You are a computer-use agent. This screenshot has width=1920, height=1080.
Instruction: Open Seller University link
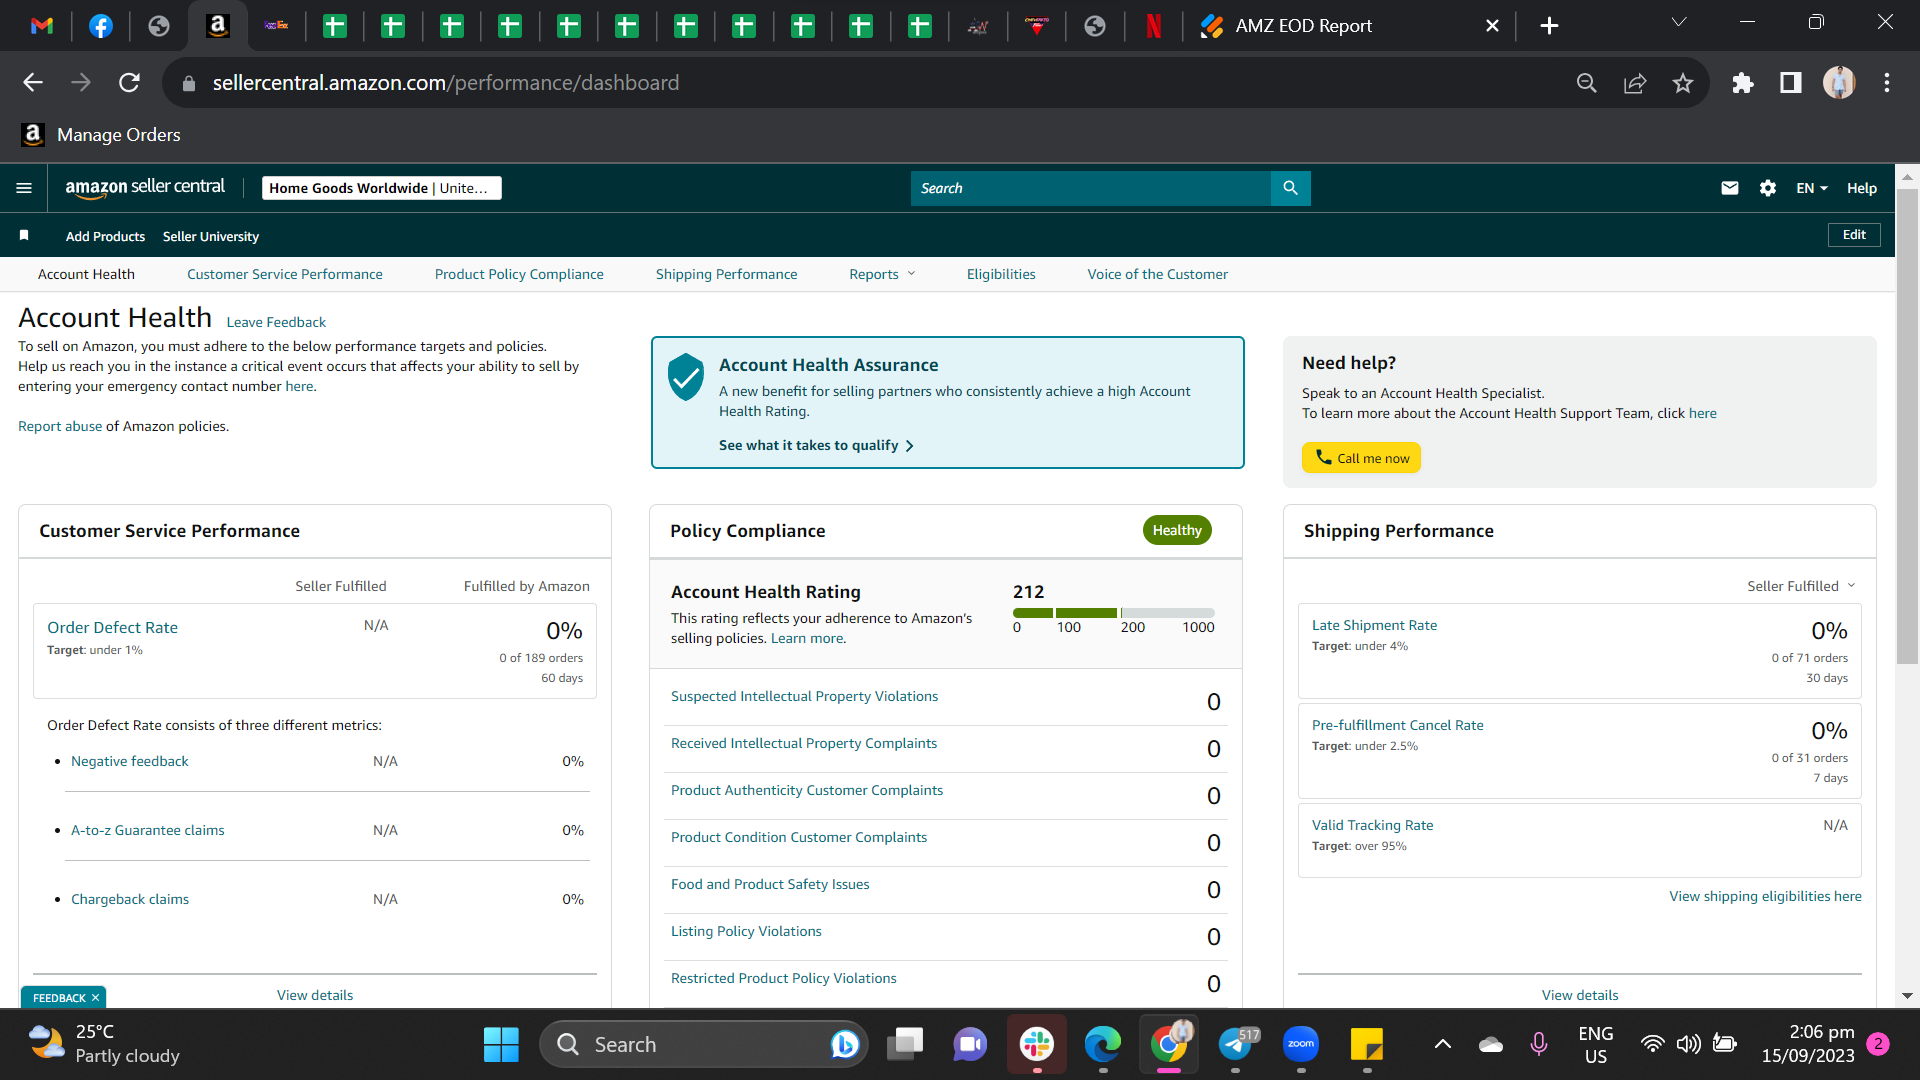pyautogui.click(x=210, y=236)
